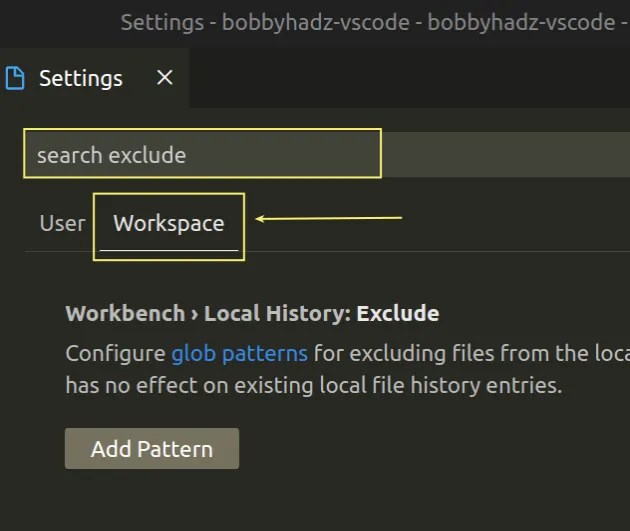630x531 pixels.
Task: Close the Settings editor tab
Action: tap(165, 78)
